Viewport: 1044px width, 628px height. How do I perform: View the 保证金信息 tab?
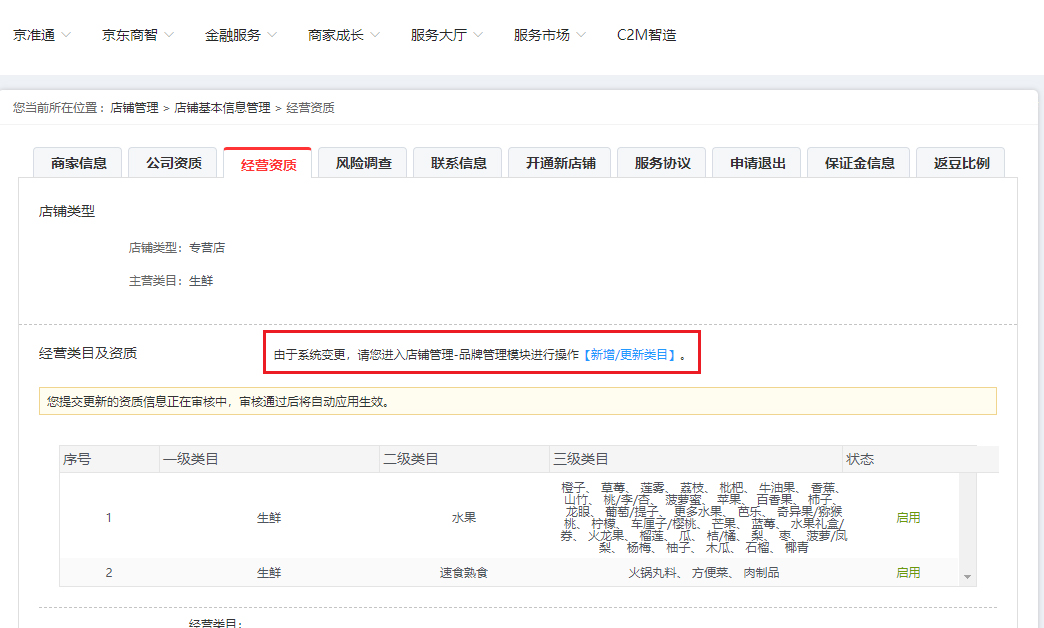coord(859,162)
